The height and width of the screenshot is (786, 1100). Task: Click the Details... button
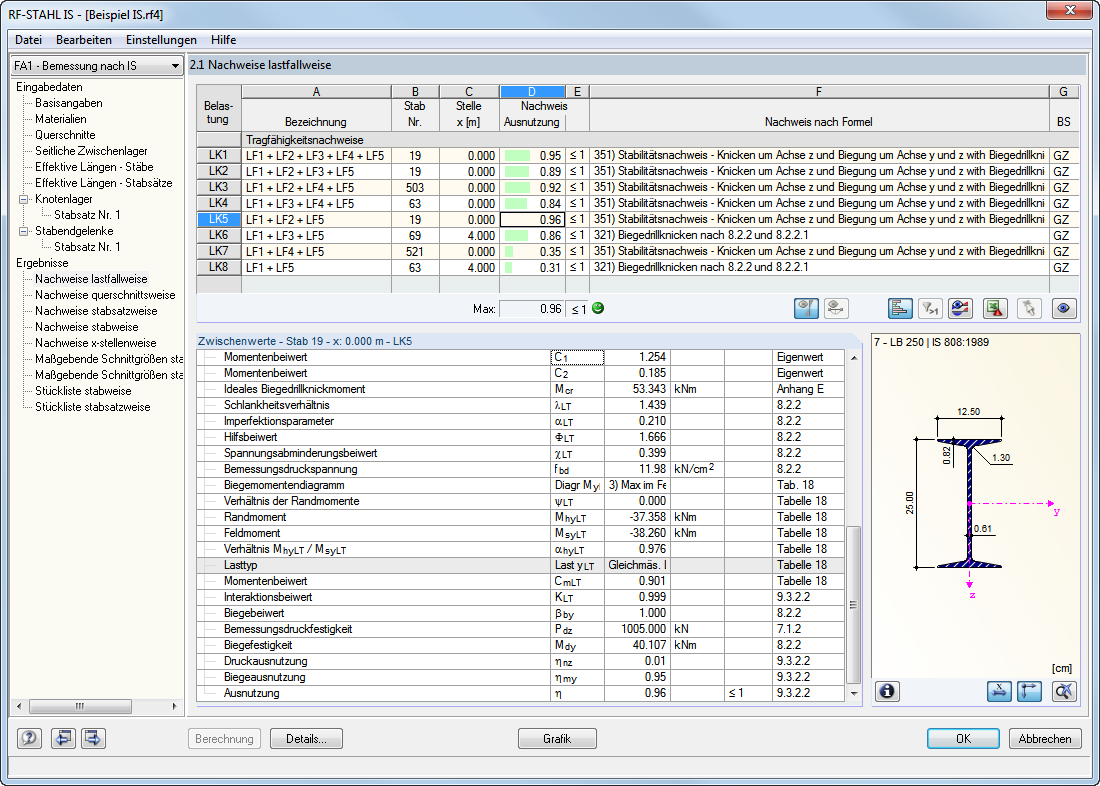pyautogui.click(x=307, y=738)
